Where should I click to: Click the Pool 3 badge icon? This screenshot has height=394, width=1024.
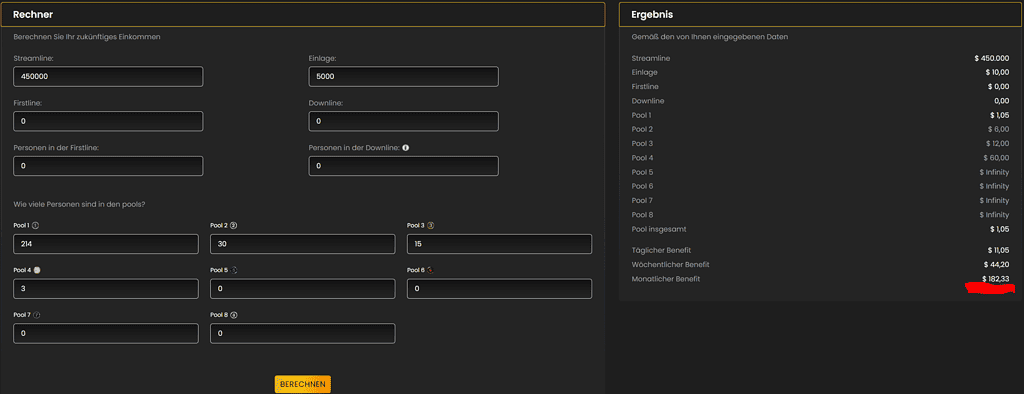pos(430,225)
